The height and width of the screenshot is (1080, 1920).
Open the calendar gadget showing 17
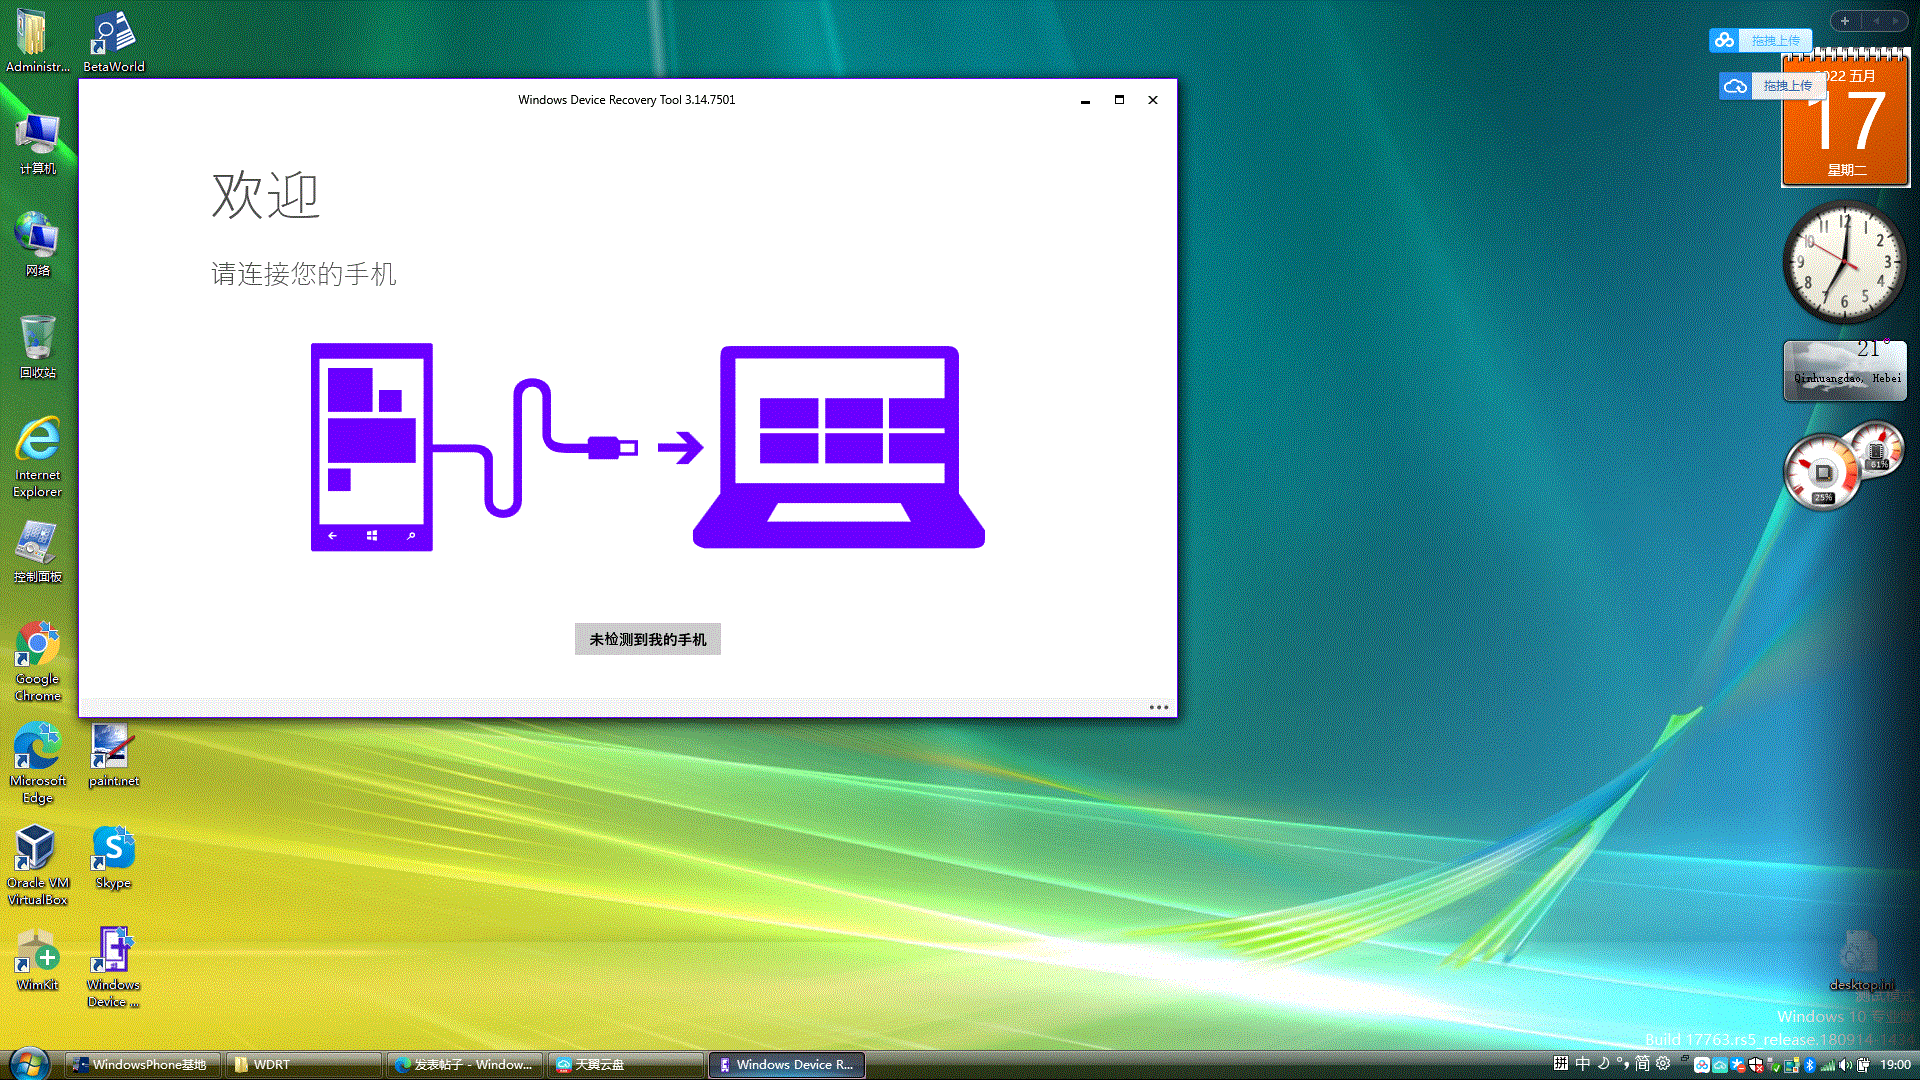point(1846,120)
